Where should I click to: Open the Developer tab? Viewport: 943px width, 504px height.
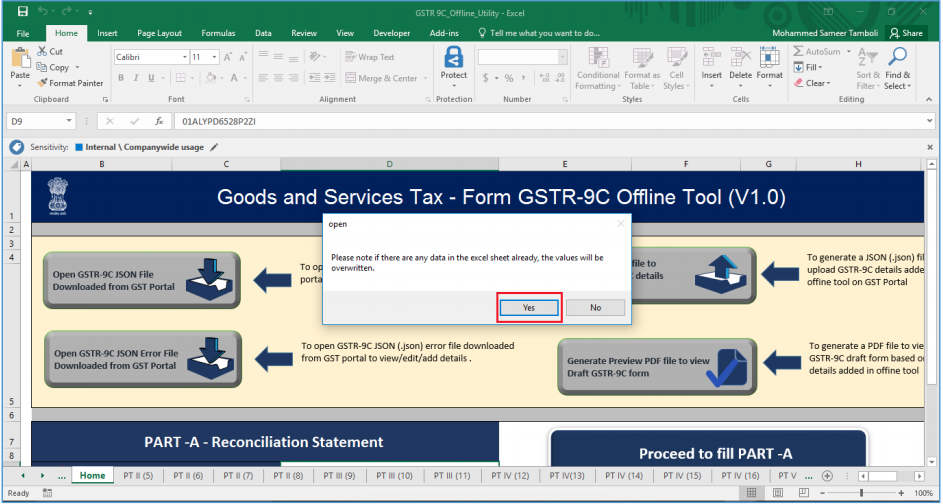click(x=392, y=33)
